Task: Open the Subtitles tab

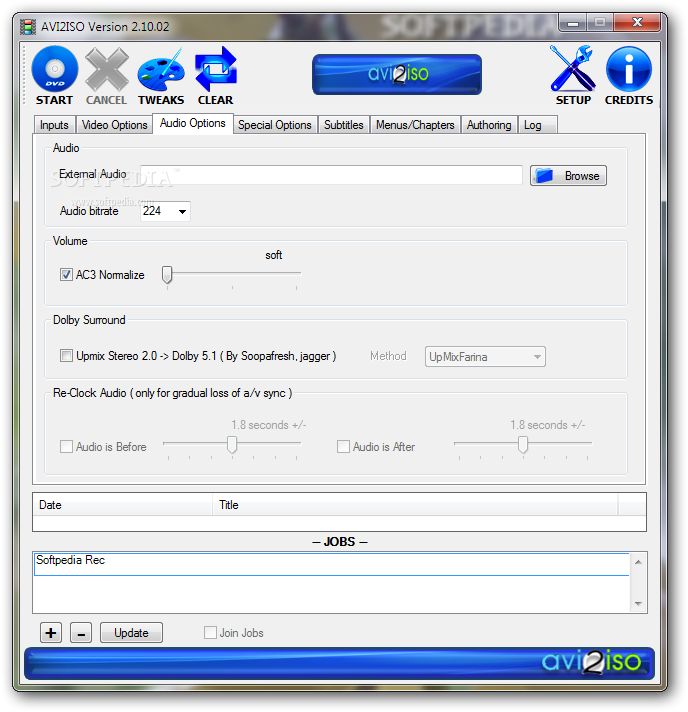Action: pos(344,125)
